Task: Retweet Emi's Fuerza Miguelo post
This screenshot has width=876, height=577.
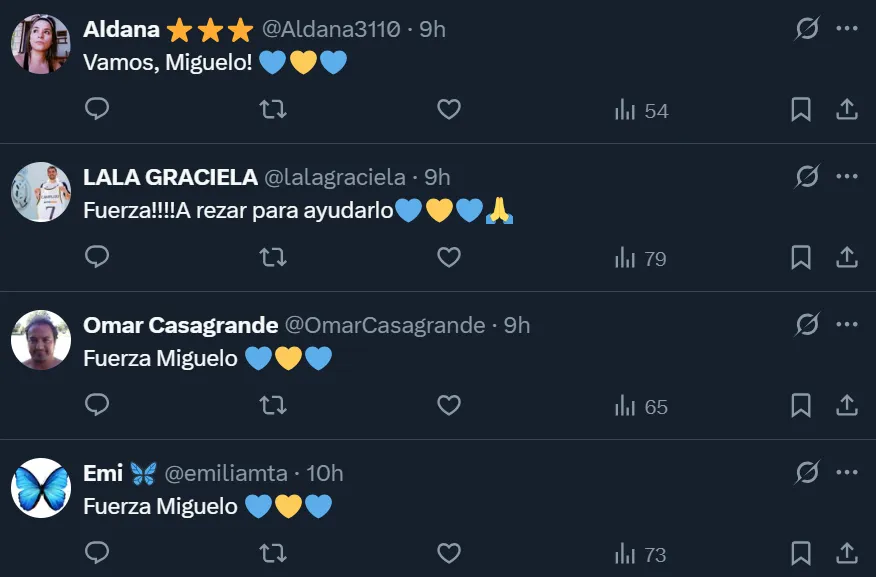Action: point(273,554)
